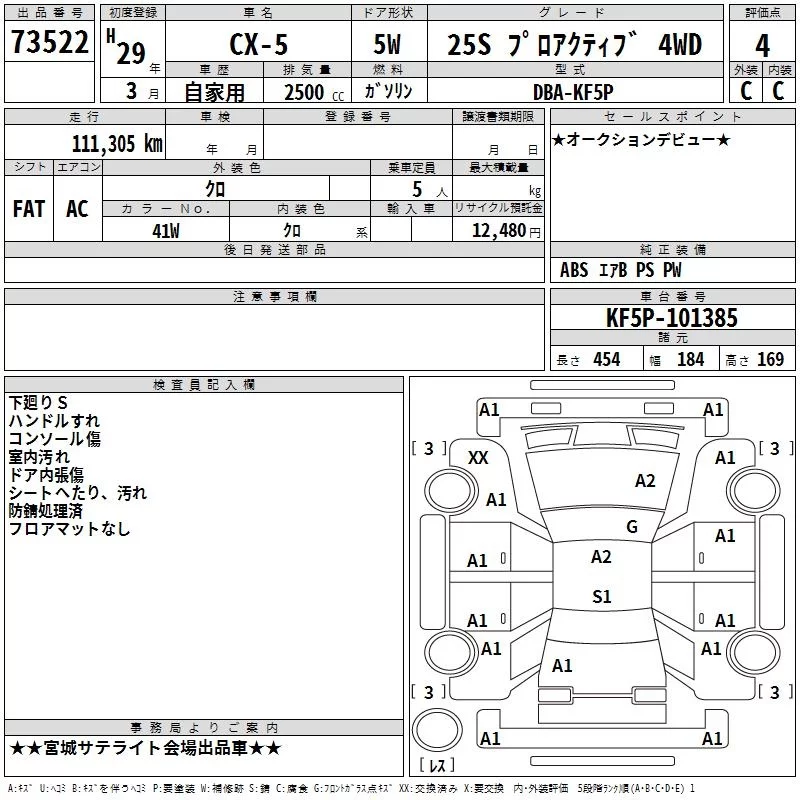Click the 後日発送部品 section header
800x800 pixels.
[275, 249]
